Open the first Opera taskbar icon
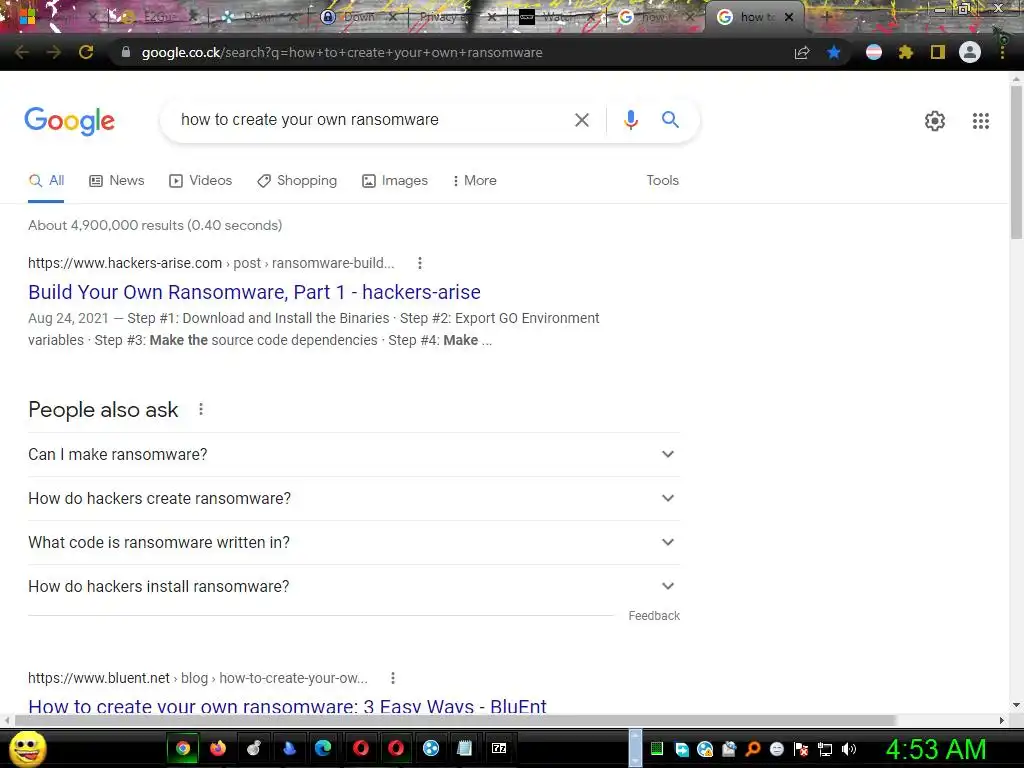 point(360,748)
